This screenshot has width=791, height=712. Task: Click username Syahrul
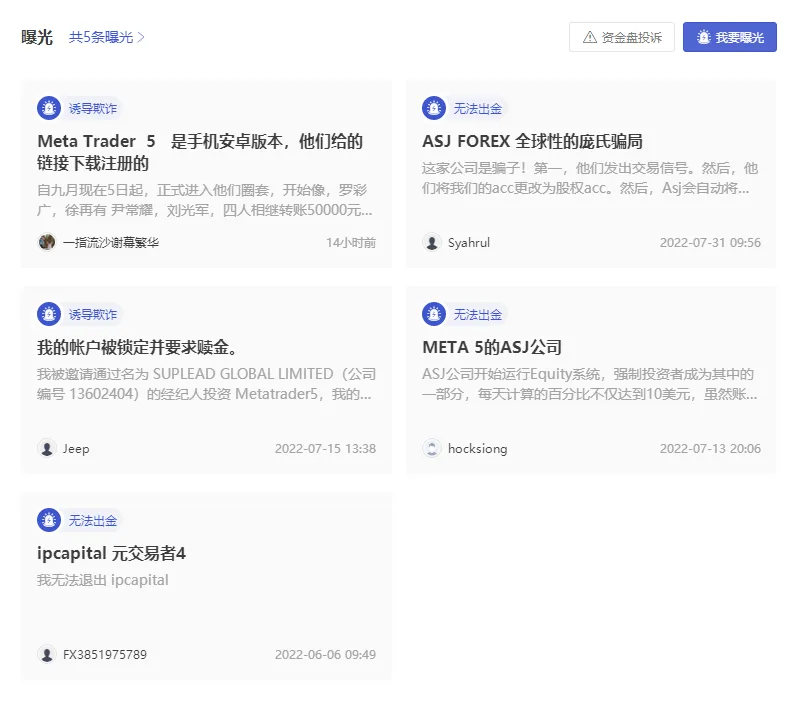tap(469, 243)
